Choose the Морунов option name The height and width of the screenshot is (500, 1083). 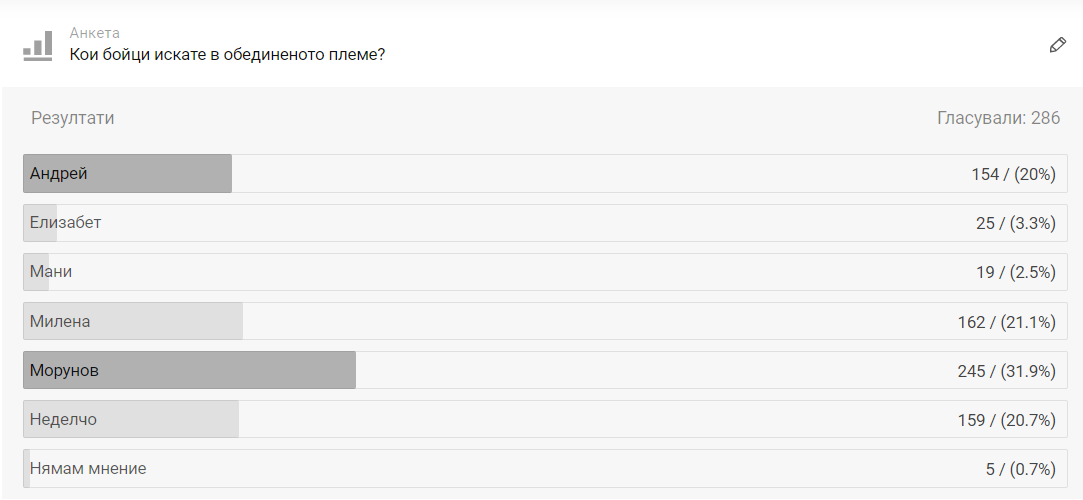click(64, 371)
